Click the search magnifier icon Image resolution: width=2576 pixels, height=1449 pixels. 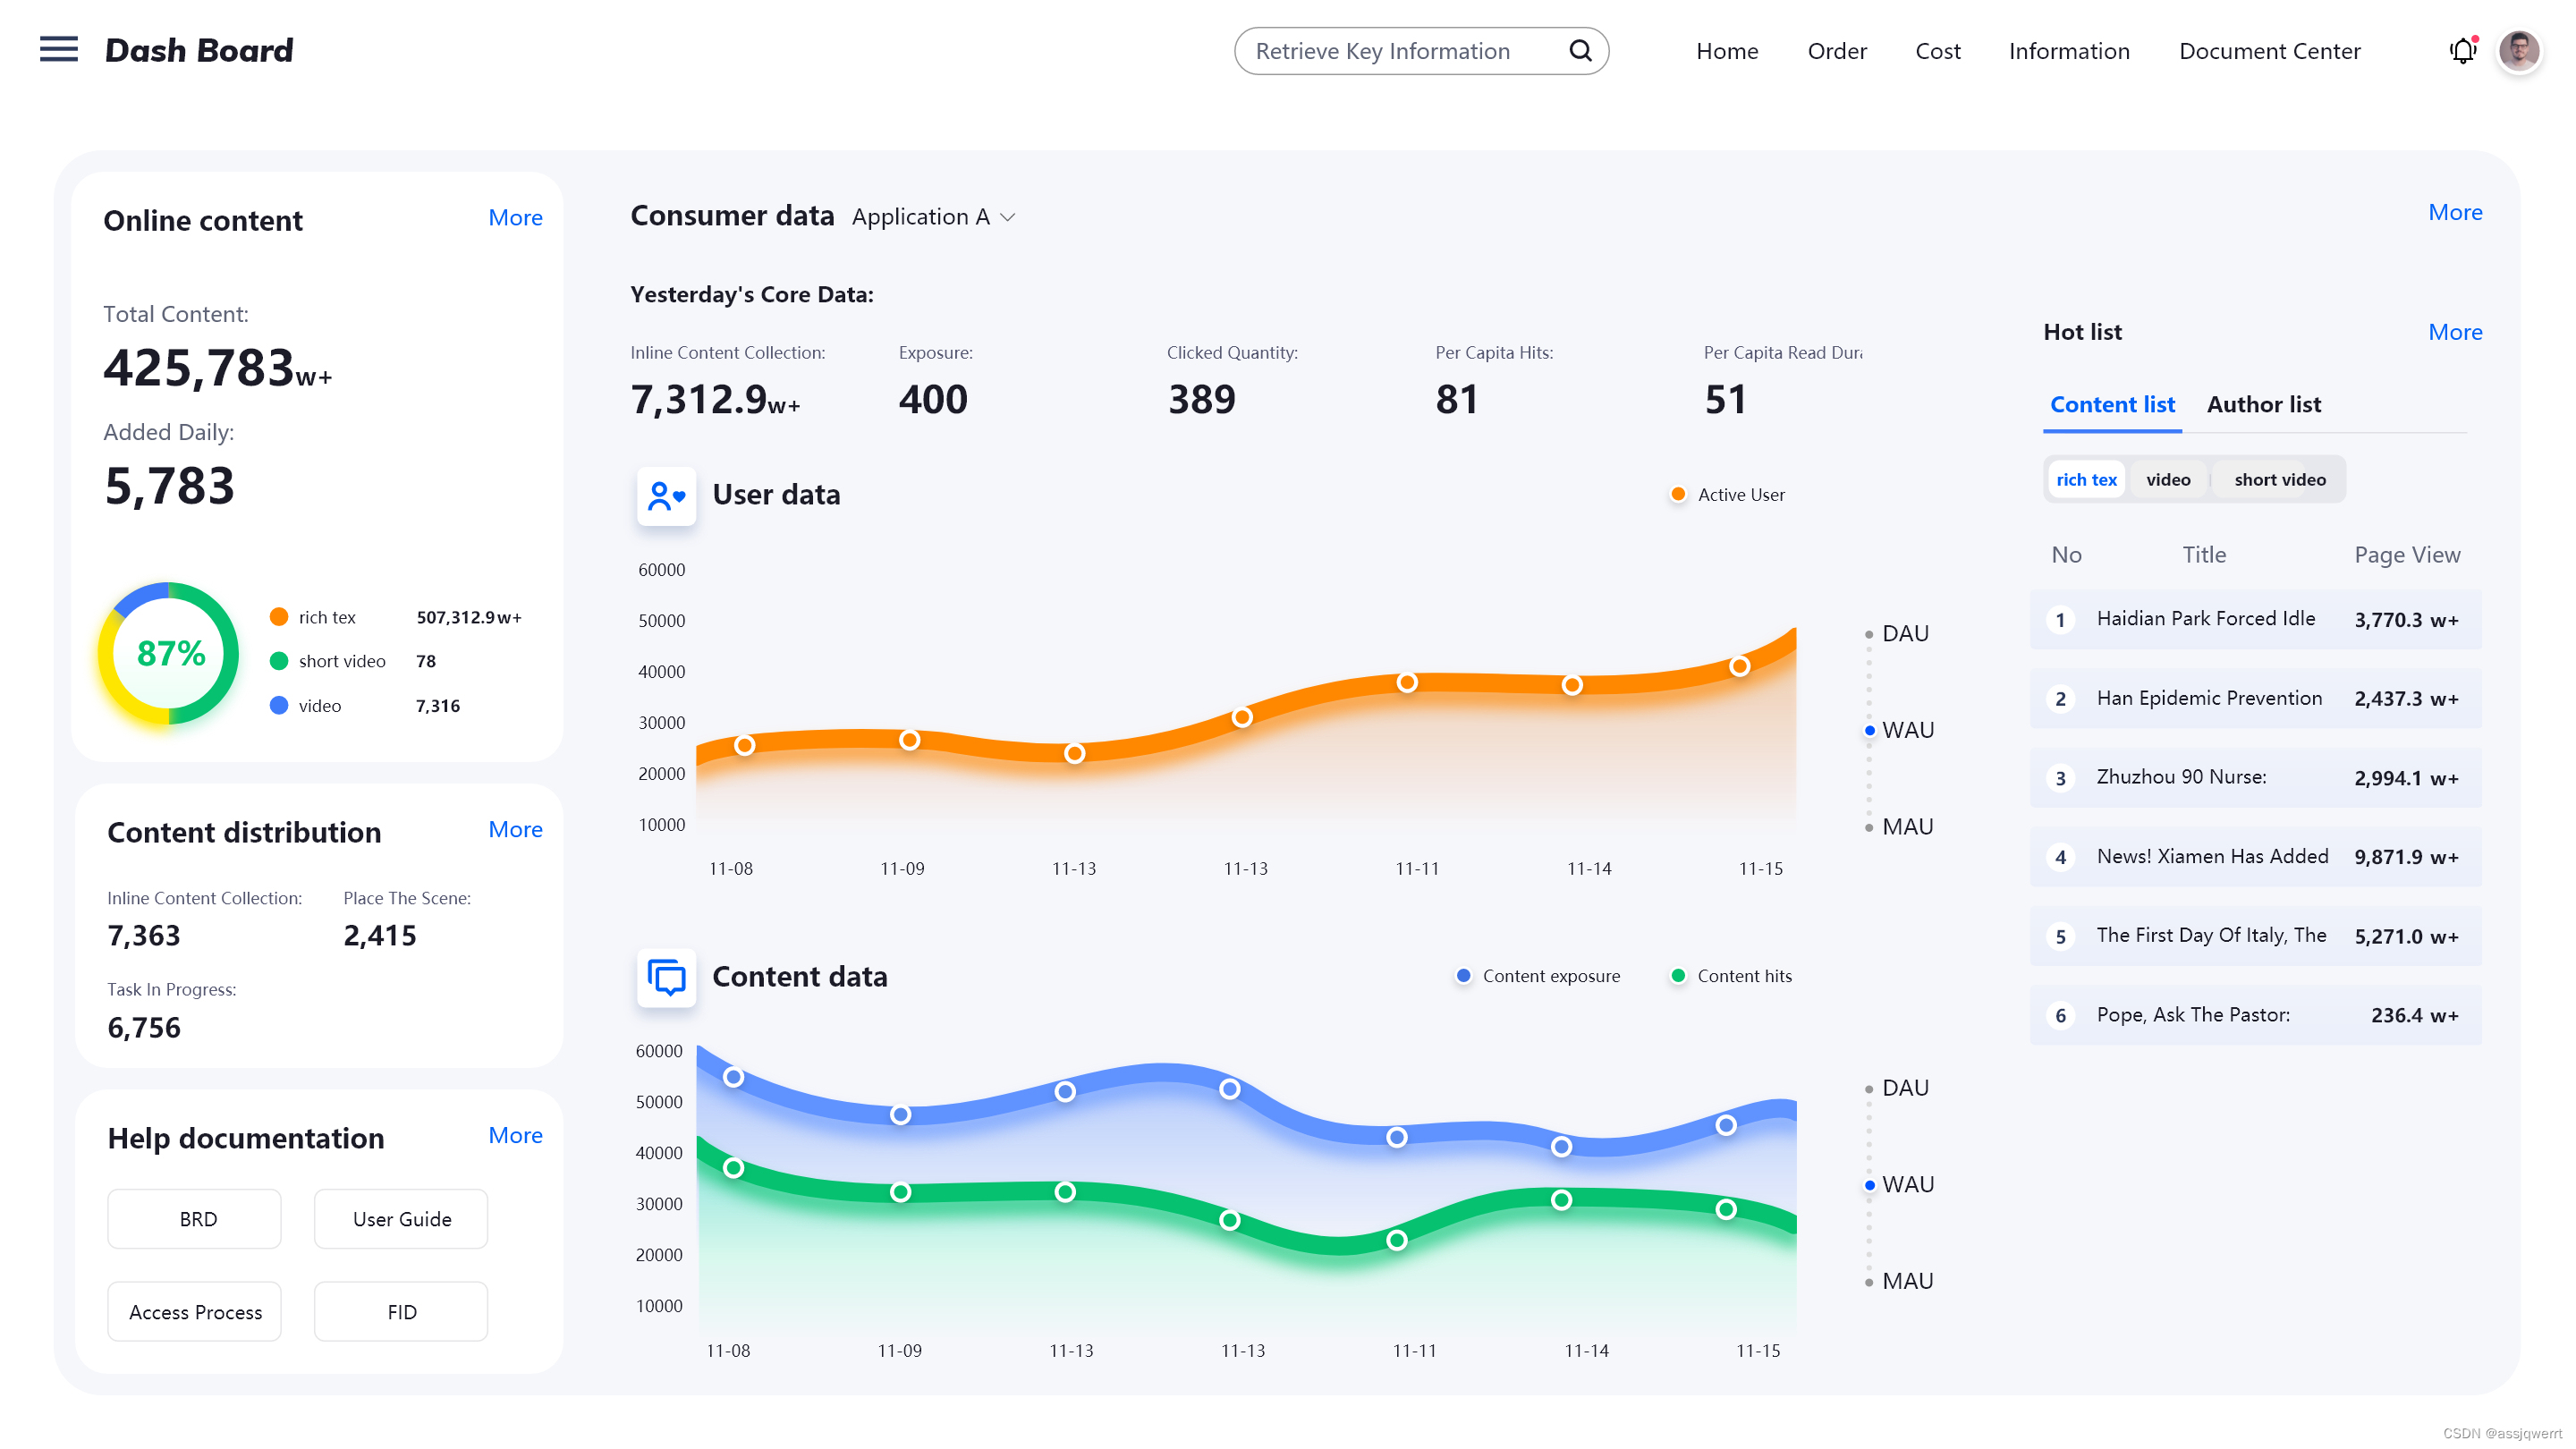(x=1580, y=51)
